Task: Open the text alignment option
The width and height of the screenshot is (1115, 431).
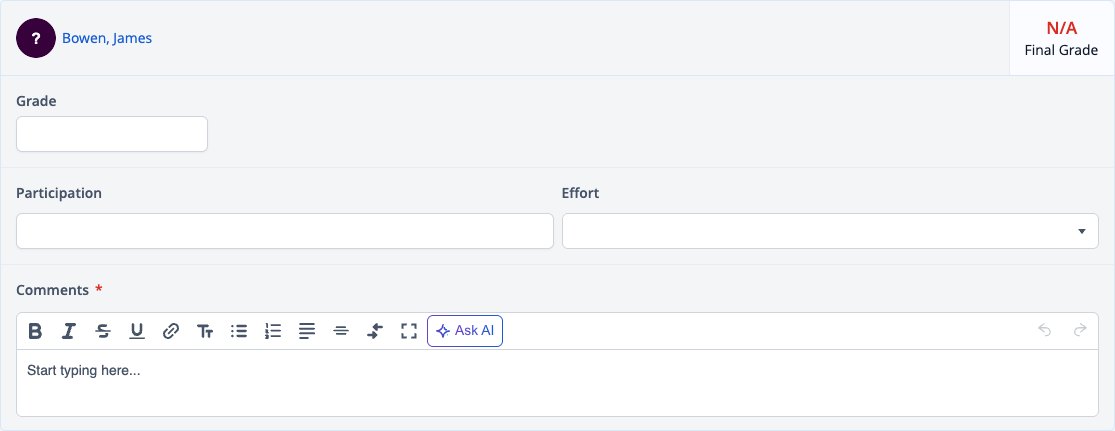Action: pos(306,331)
